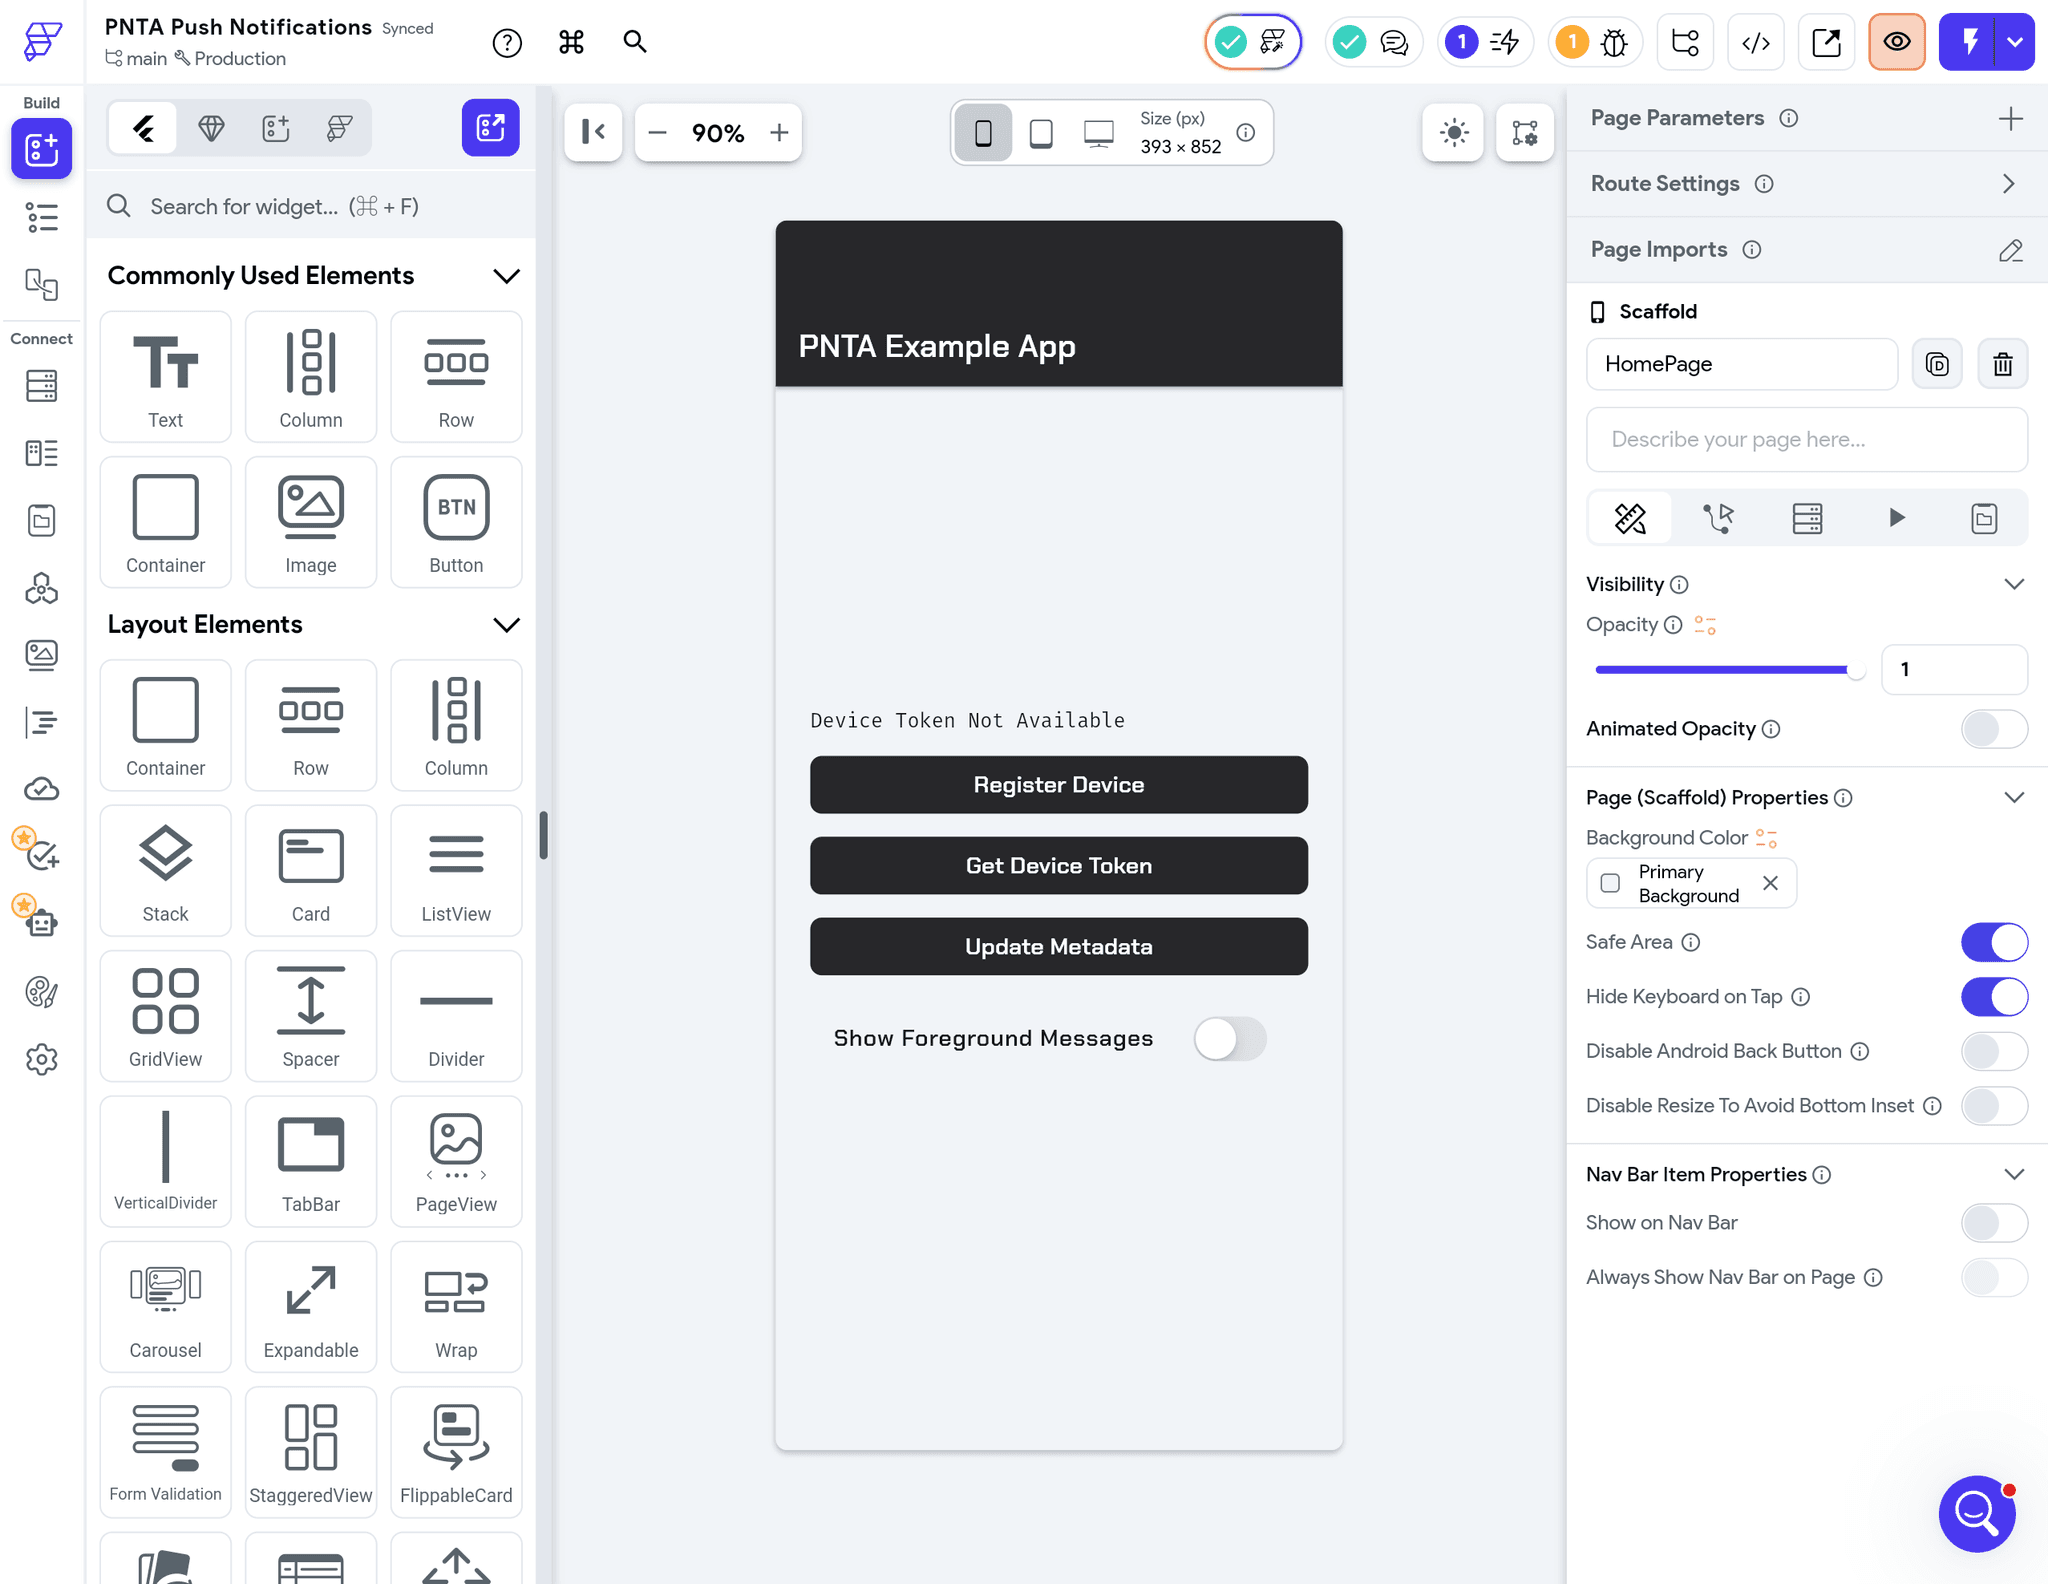The image size is (2048, 1584).
Task: Switch to tablet preview size
Action: tap(1040, 132)
